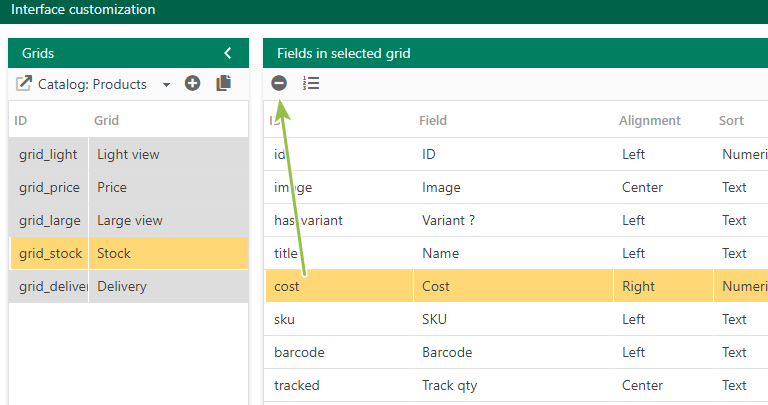Select the barcode field row

(x=516, y=352)
